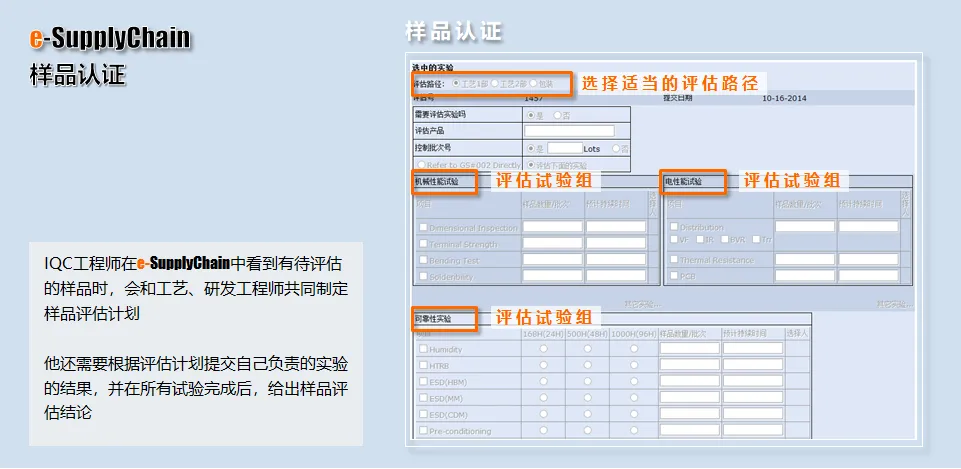Click estimated duration field for Dimensional Inspection
Screen dimensions: 961x469
click(x=616, y=227)
